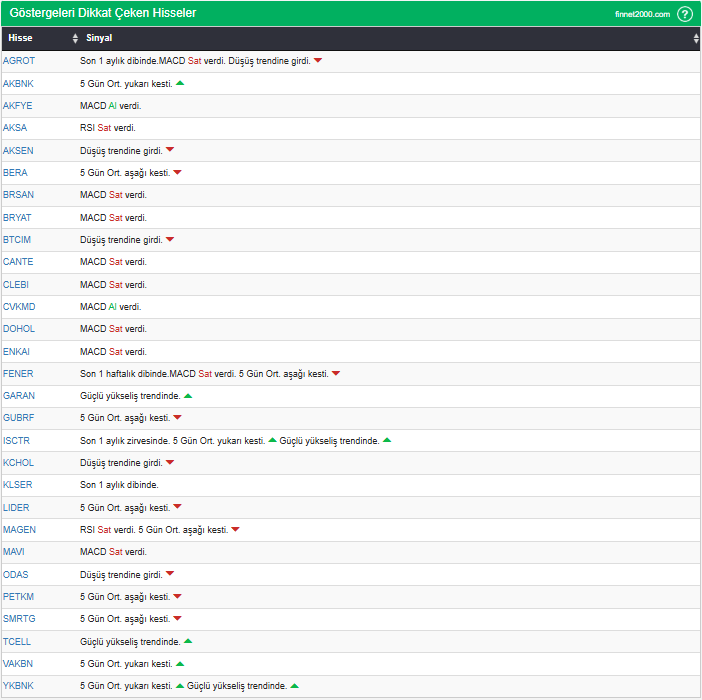This screenshot has width=702, height=700.
Task: Click the red down arrow in the KCHOL row
Action: pyautogui.click(x=170, y=462)
